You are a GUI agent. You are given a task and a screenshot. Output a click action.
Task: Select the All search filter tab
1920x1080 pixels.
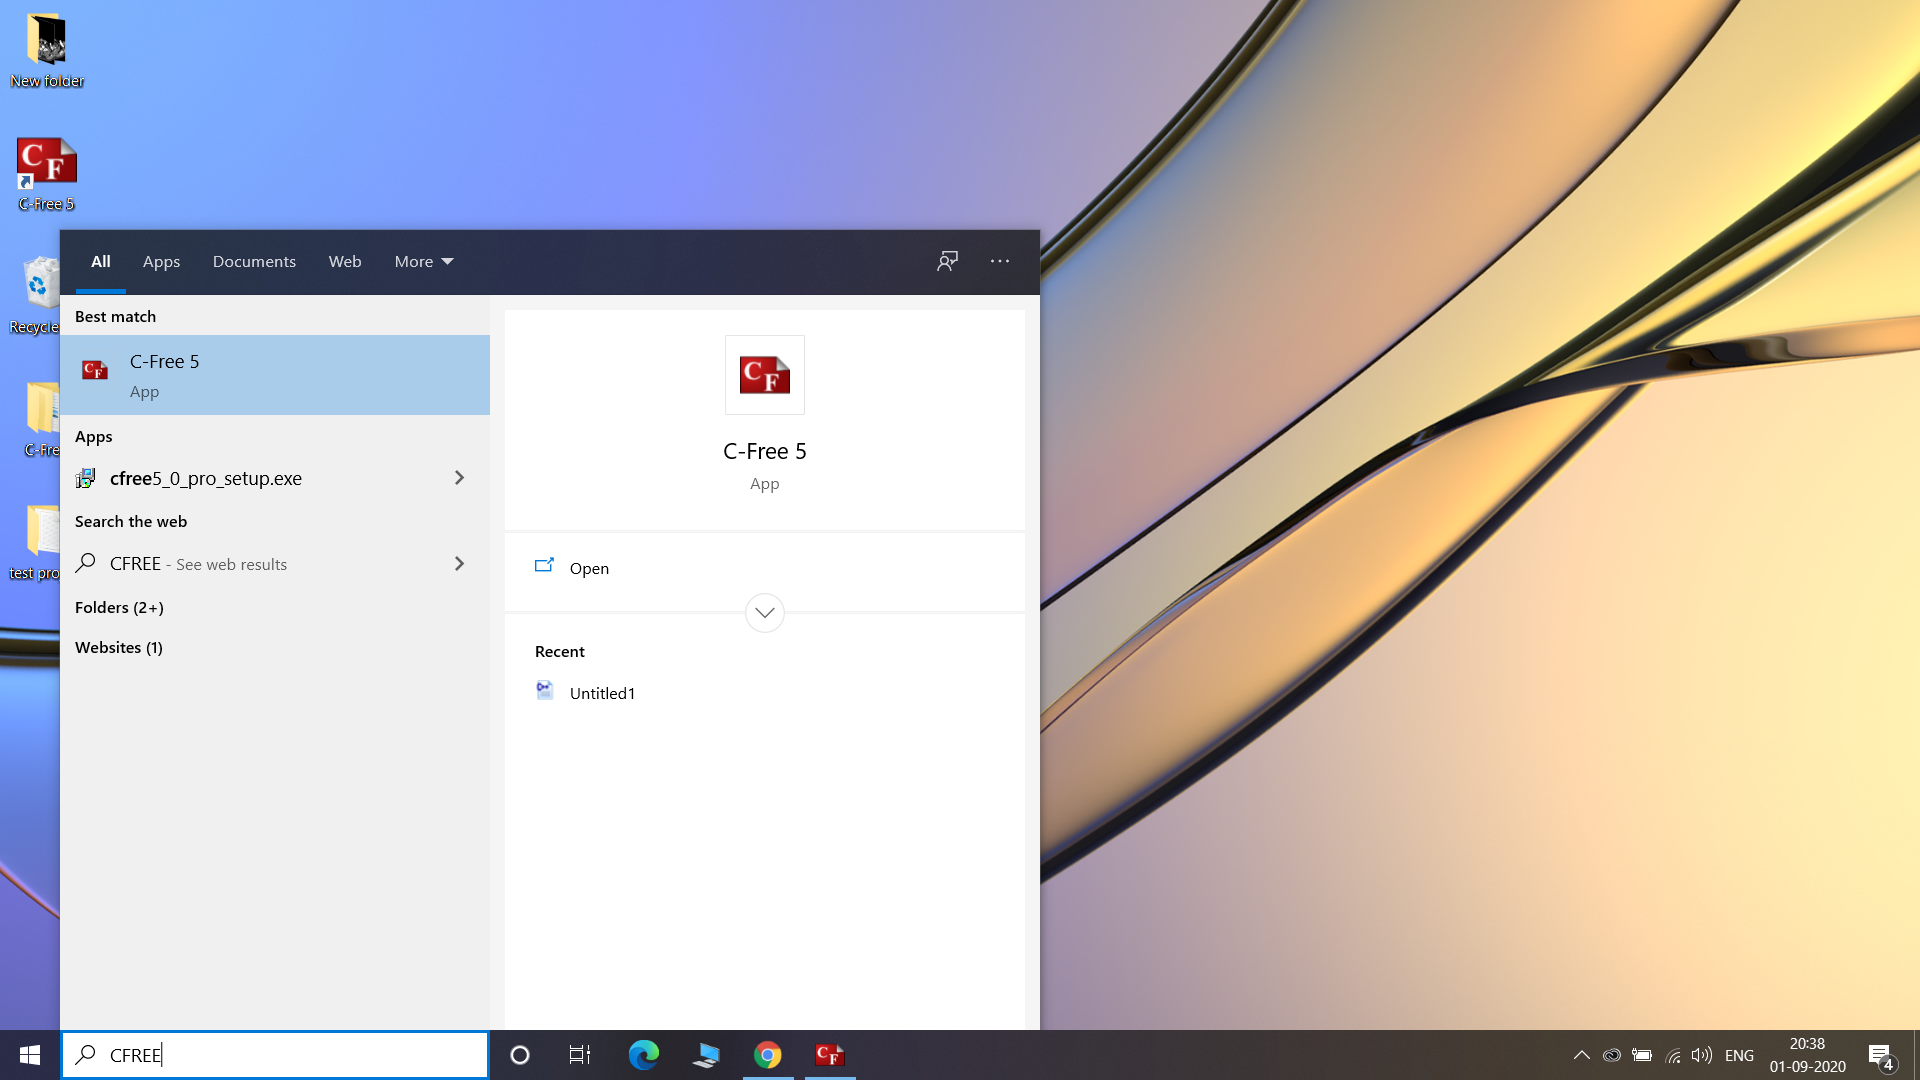[x=101, y=261]
